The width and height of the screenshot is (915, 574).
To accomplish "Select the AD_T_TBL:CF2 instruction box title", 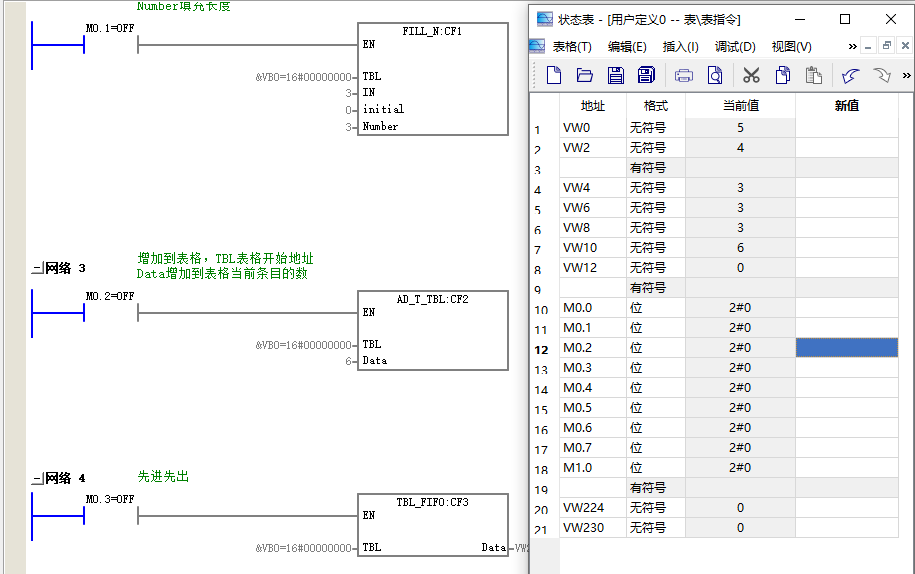I will click(432, 299).
